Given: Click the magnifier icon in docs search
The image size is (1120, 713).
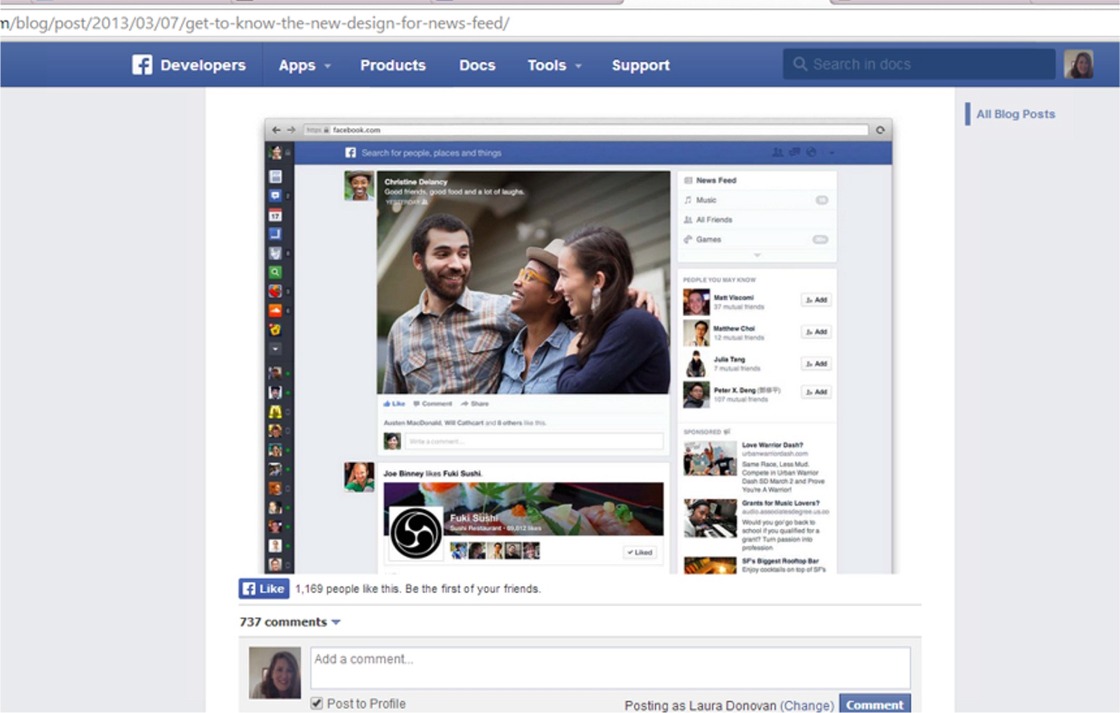Looking at the screenshot, I should [800, 64].
